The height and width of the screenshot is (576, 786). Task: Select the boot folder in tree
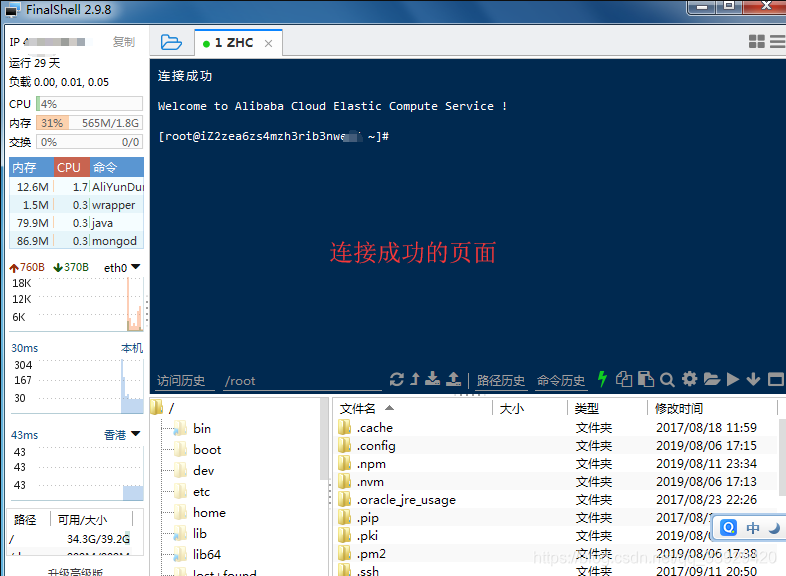198,450
